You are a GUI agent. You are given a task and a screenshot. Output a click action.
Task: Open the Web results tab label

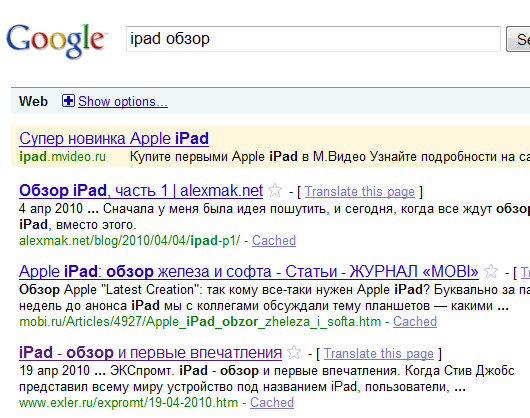click(x=33, y=101)
